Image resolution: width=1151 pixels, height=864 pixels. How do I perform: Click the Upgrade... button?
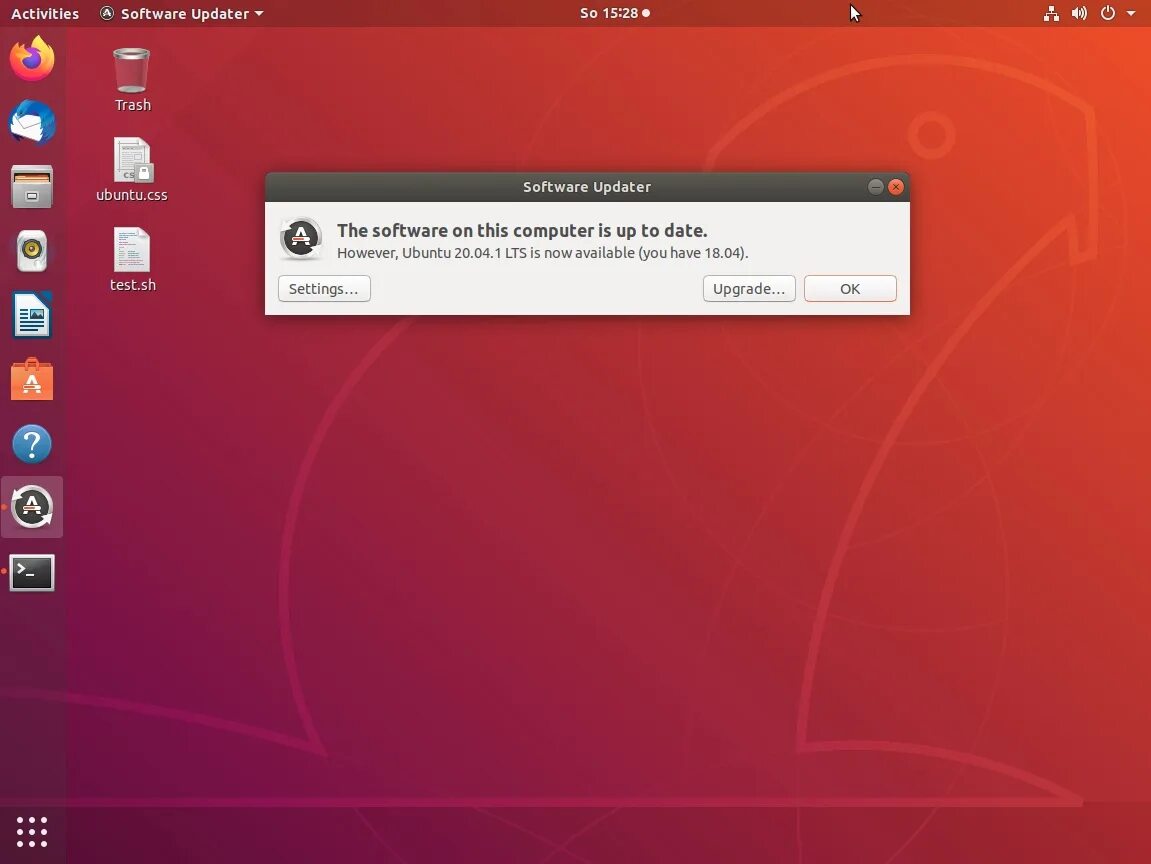pos(749,288)
